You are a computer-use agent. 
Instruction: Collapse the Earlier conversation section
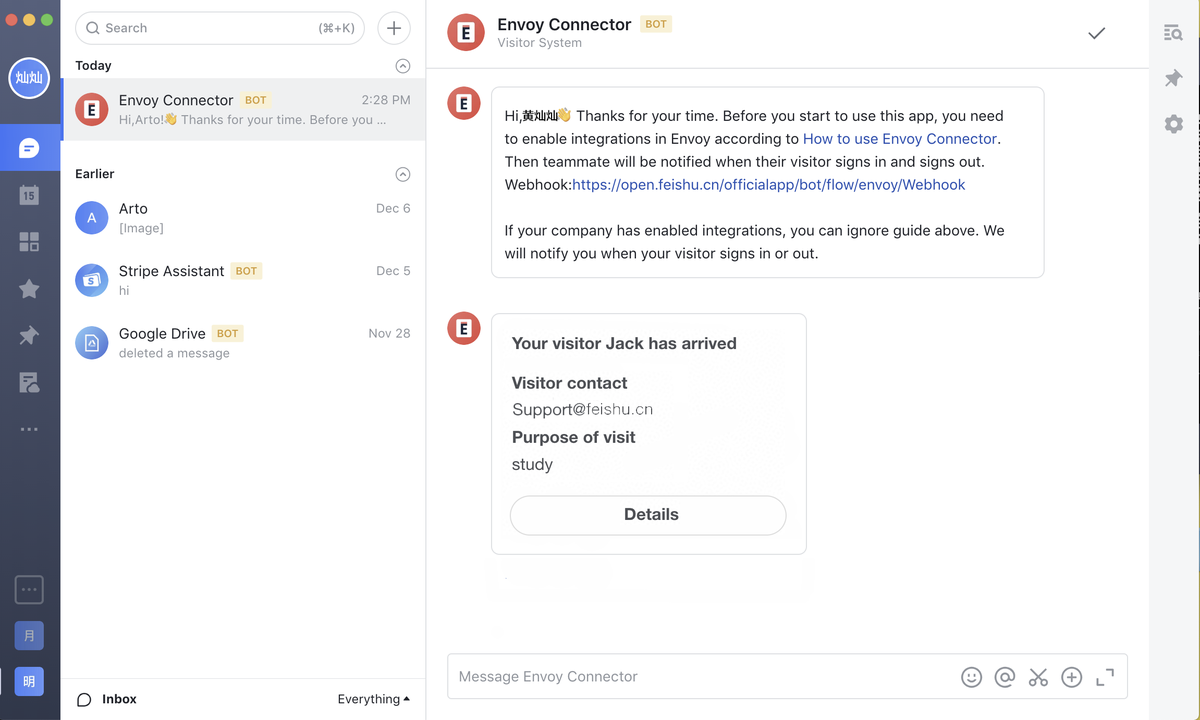point(403,174)
